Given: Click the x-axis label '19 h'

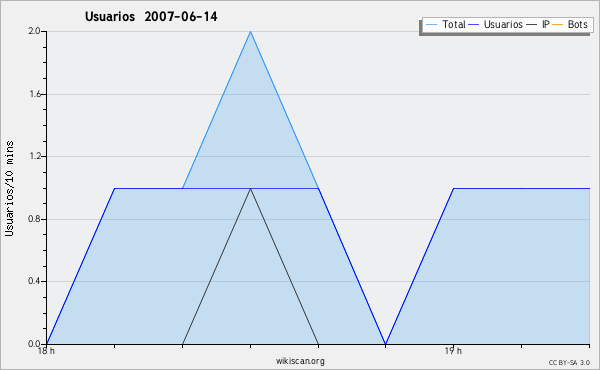Looking at the screenshot, I should pyautogui.click(x=453, y=351).
